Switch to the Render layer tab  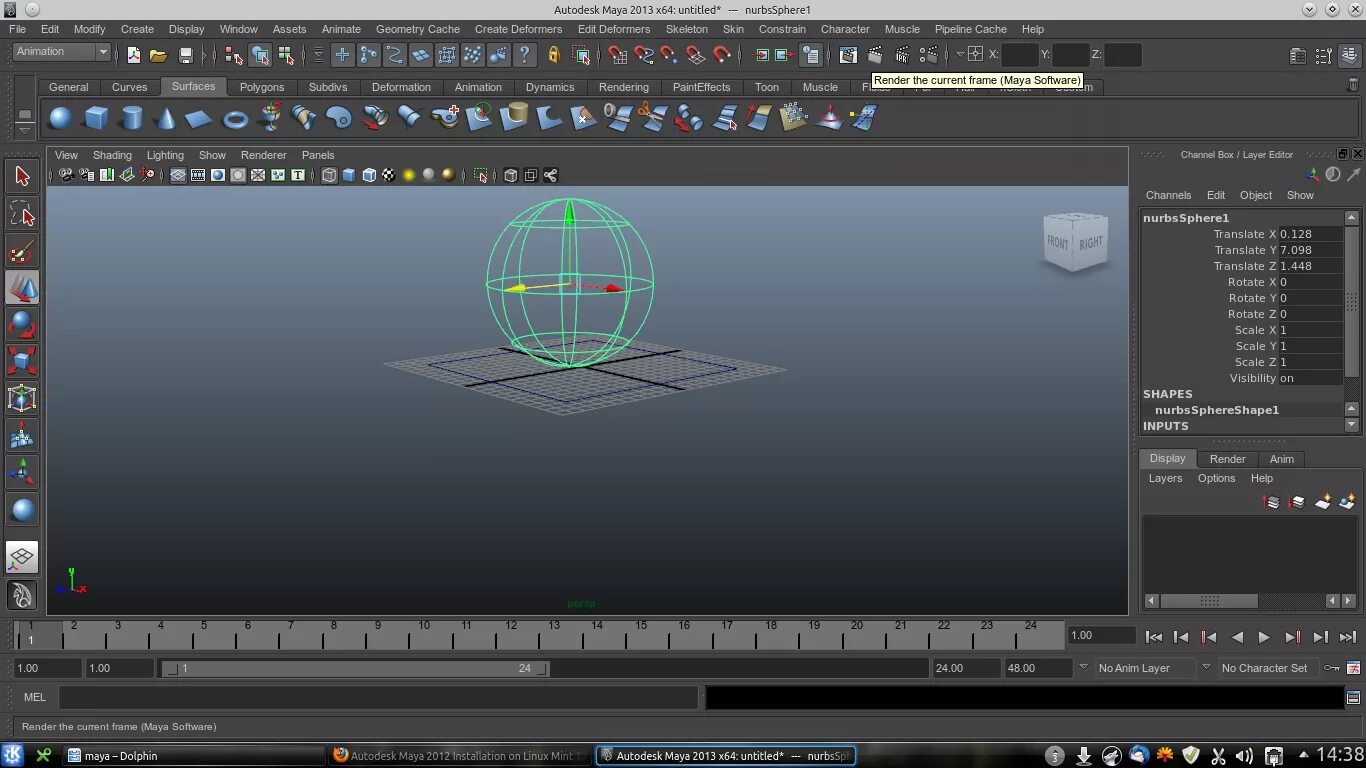(x=1227, y=459)
